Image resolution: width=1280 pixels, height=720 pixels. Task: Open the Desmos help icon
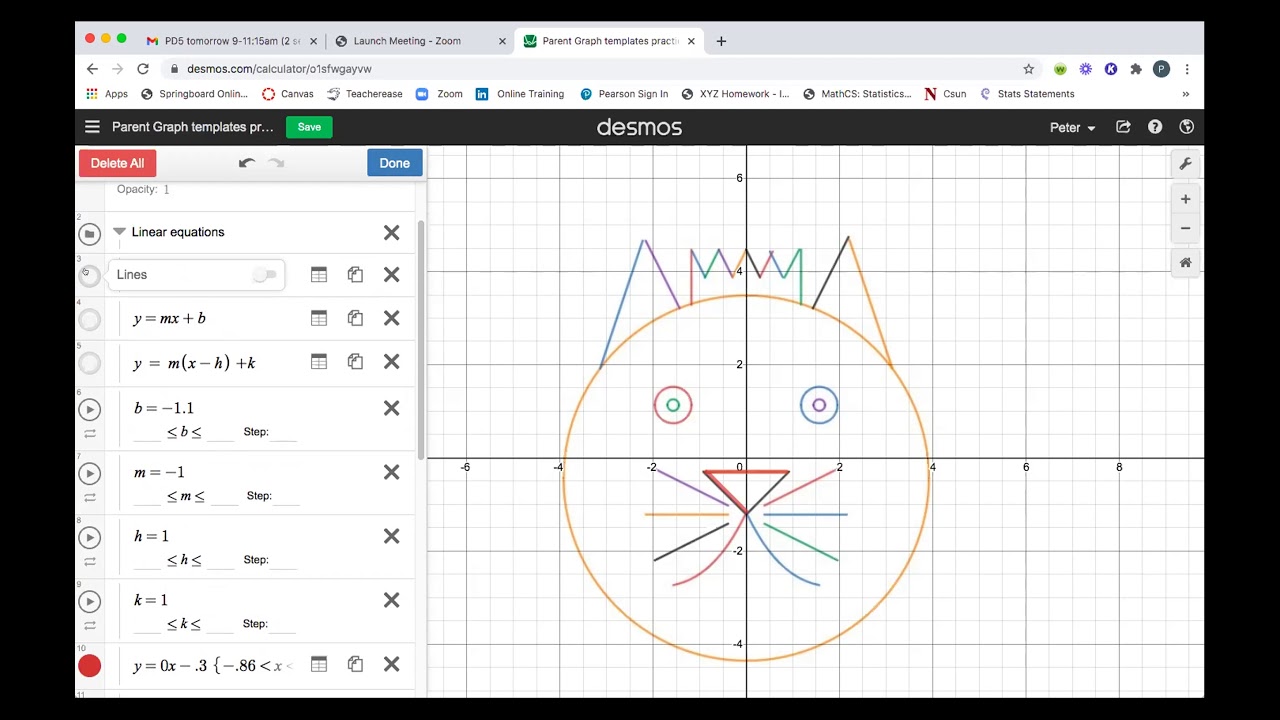(x=1155, y=127)
